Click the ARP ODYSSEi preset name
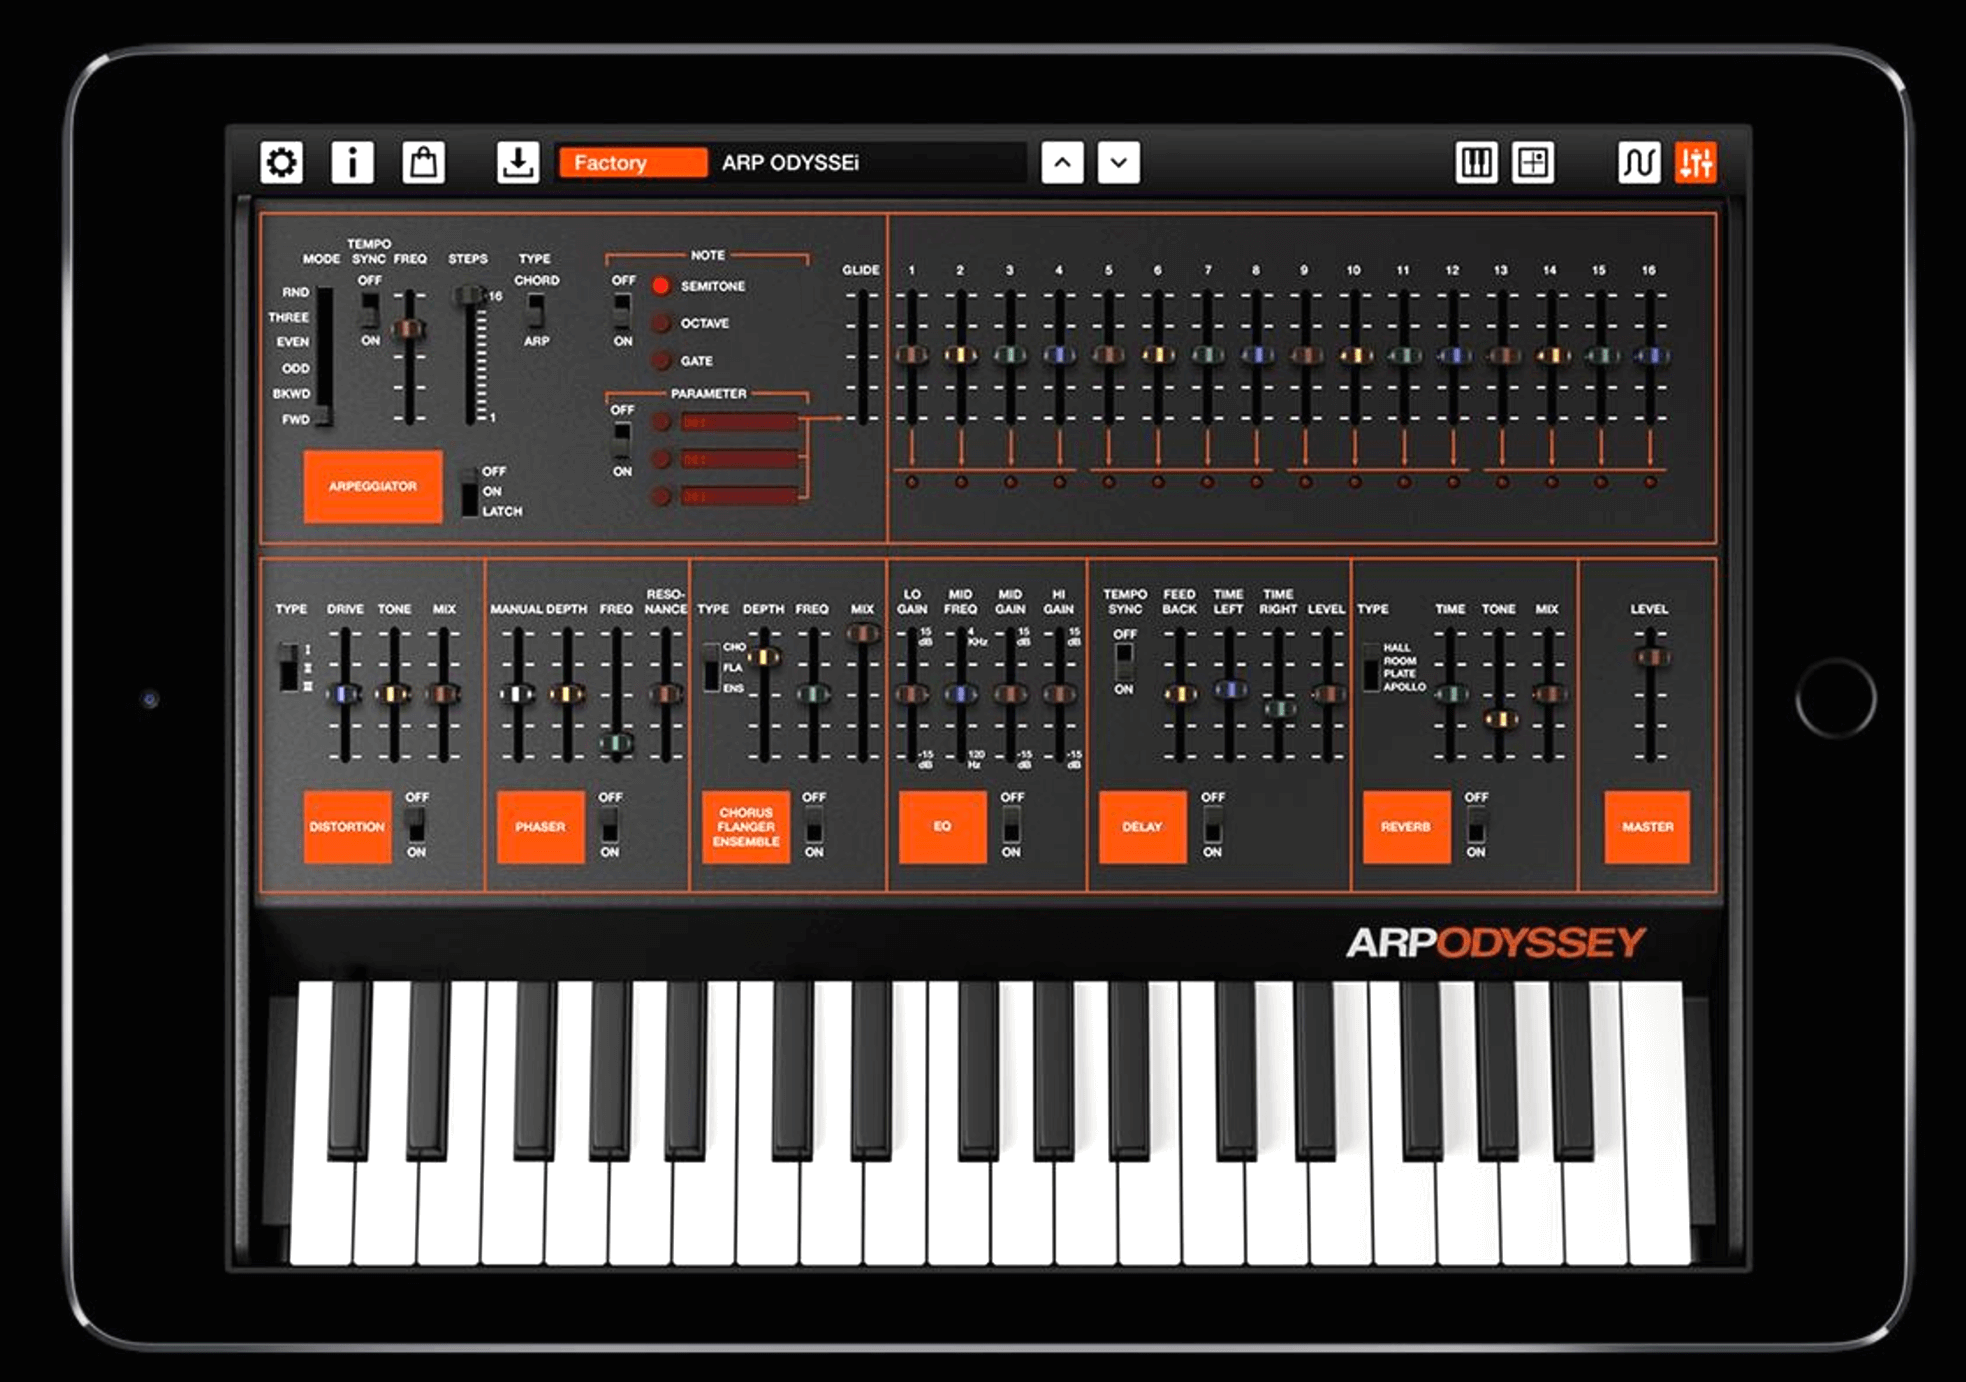 click(790, 162)
